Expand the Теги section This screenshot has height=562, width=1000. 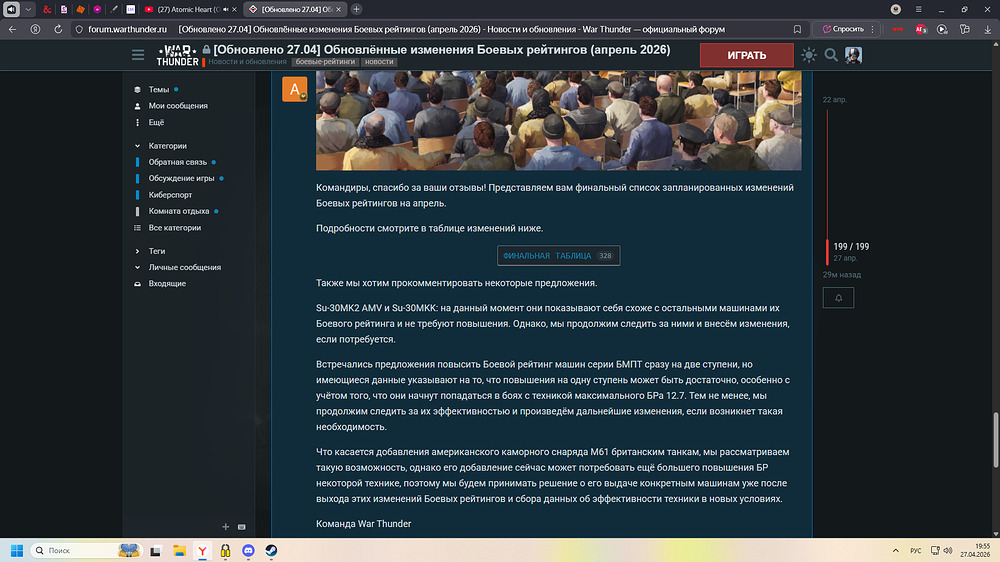click(156, 251)
